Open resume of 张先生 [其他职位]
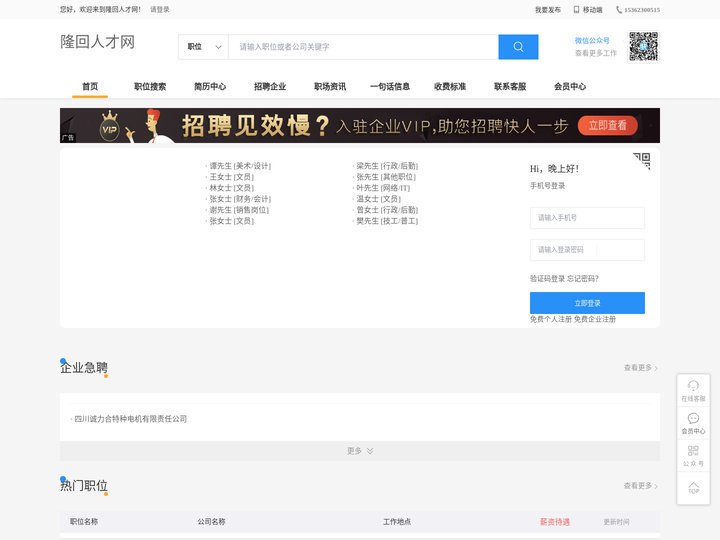The width and height of the screenshot is (720, 540). pos(386,177)
